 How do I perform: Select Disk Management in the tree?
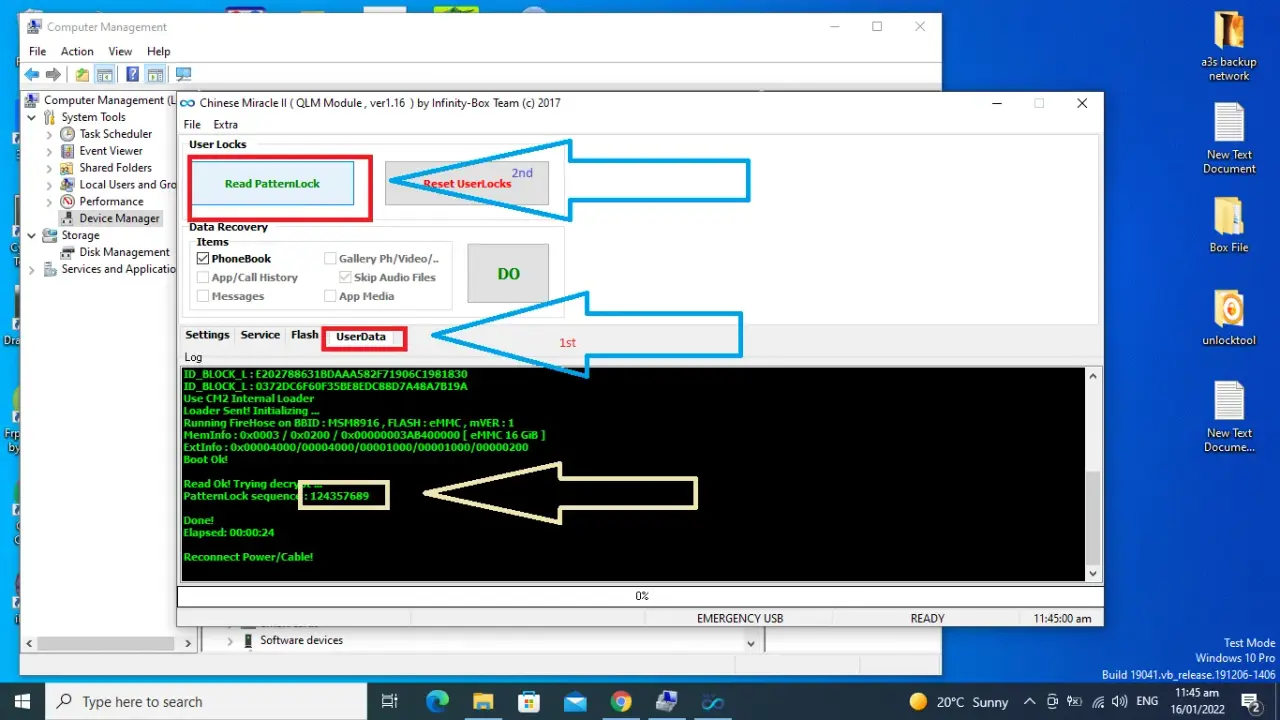click(115, 253)
